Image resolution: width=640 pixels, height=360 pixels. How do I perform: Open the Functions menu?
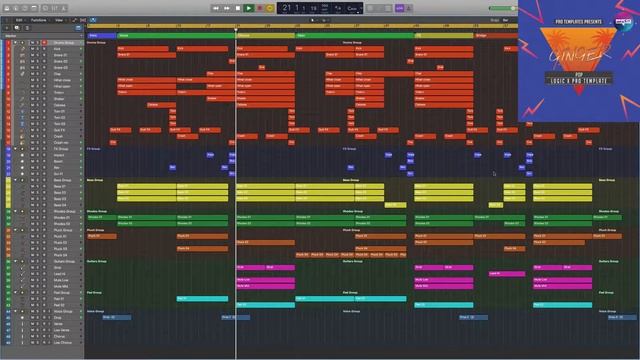pos(39,20)
